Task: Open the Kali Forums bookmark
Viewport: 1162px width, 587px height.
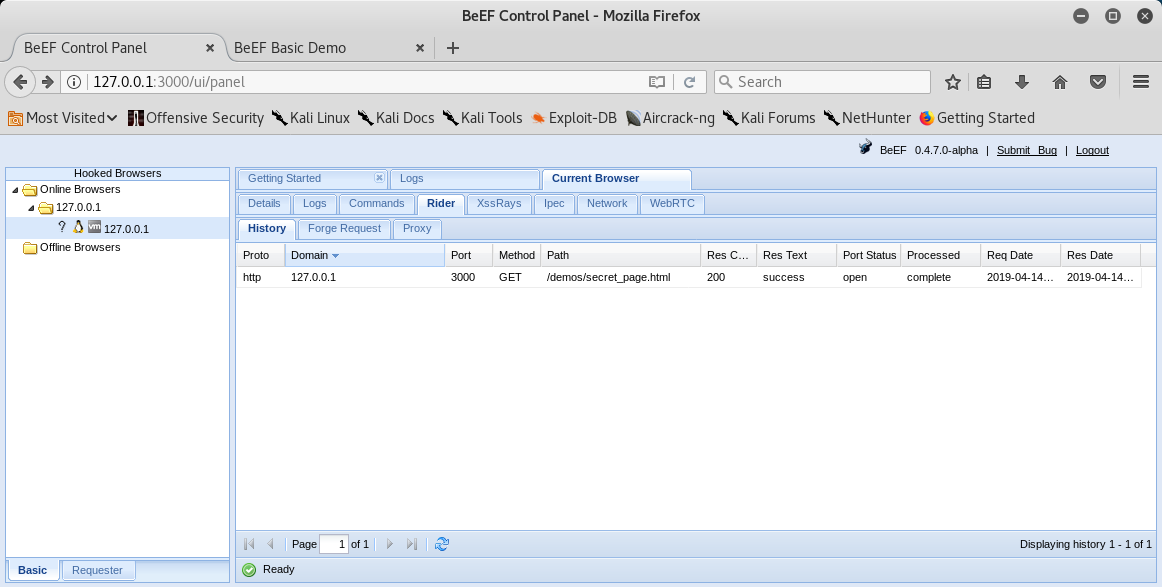Action: [768, 118]
